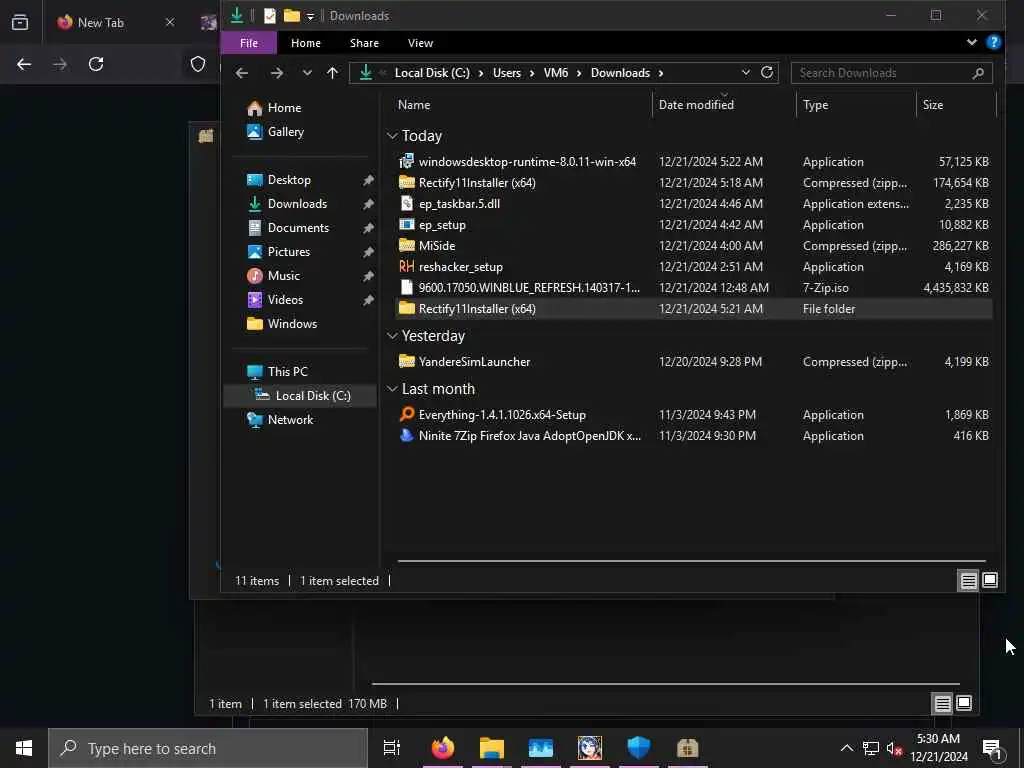1024x768 pixels.
Task: Click the taskbar search box
Action: [208, 748]
